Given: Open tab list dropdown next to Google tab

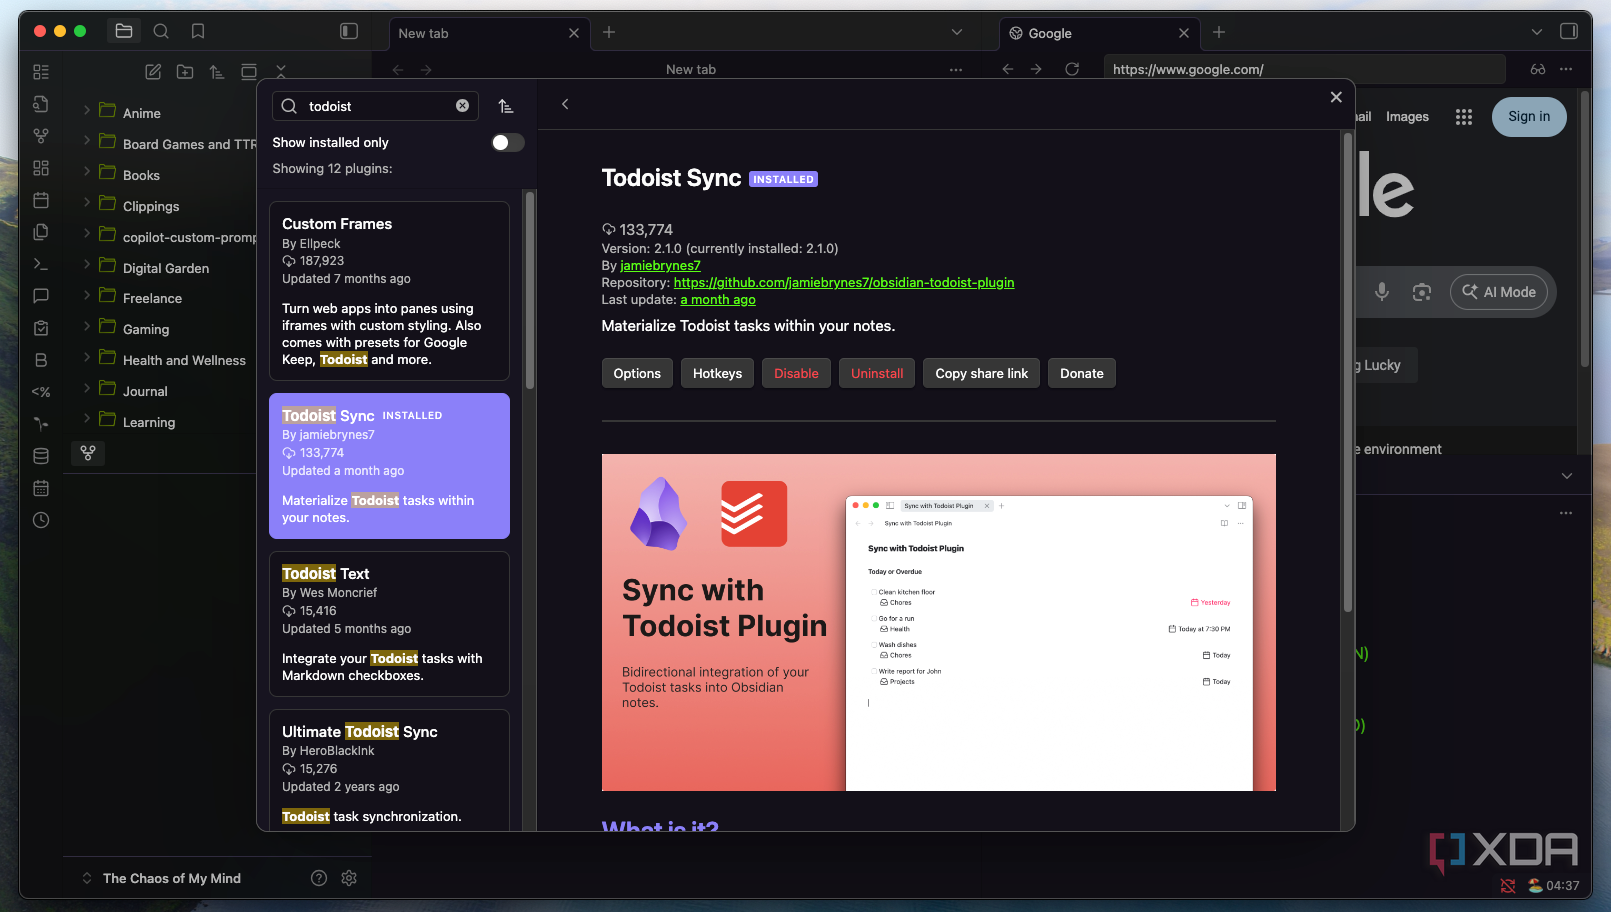Looking at the screenshot, I should (1537, 32).
